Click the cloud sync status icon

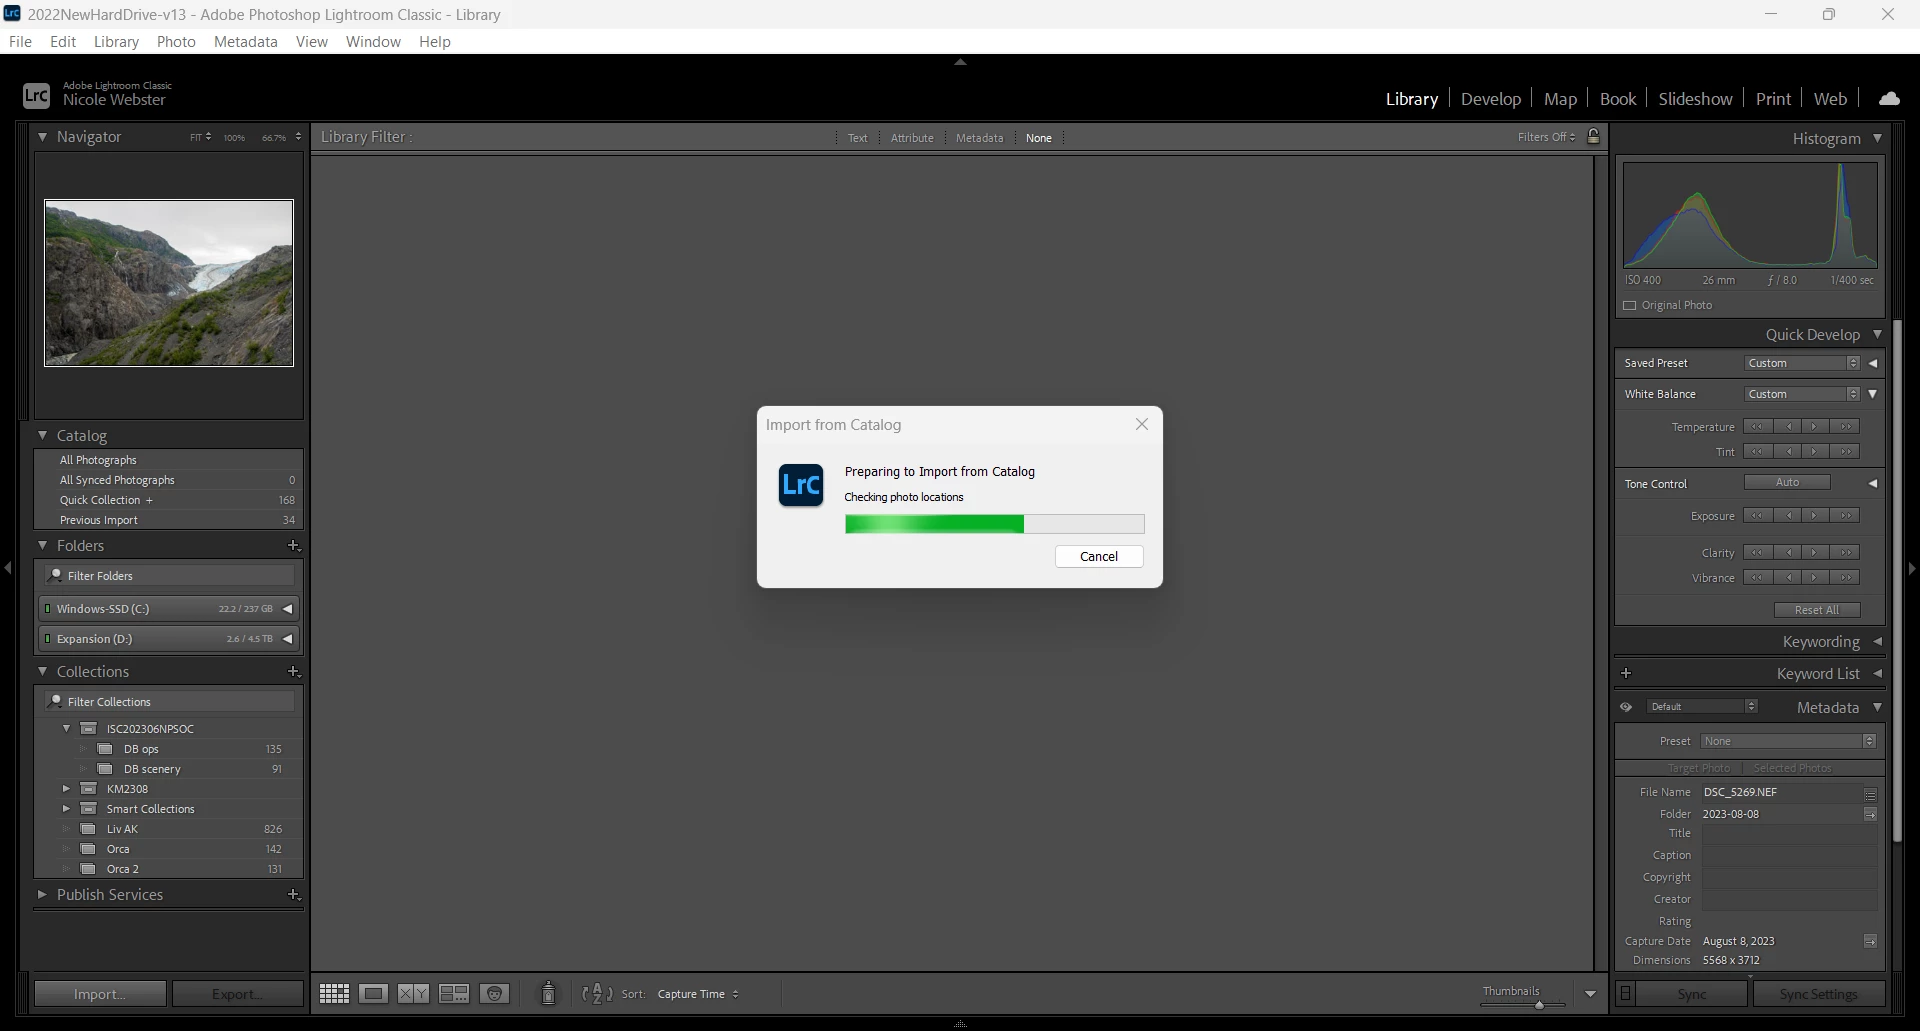[x=1889, y=98]
